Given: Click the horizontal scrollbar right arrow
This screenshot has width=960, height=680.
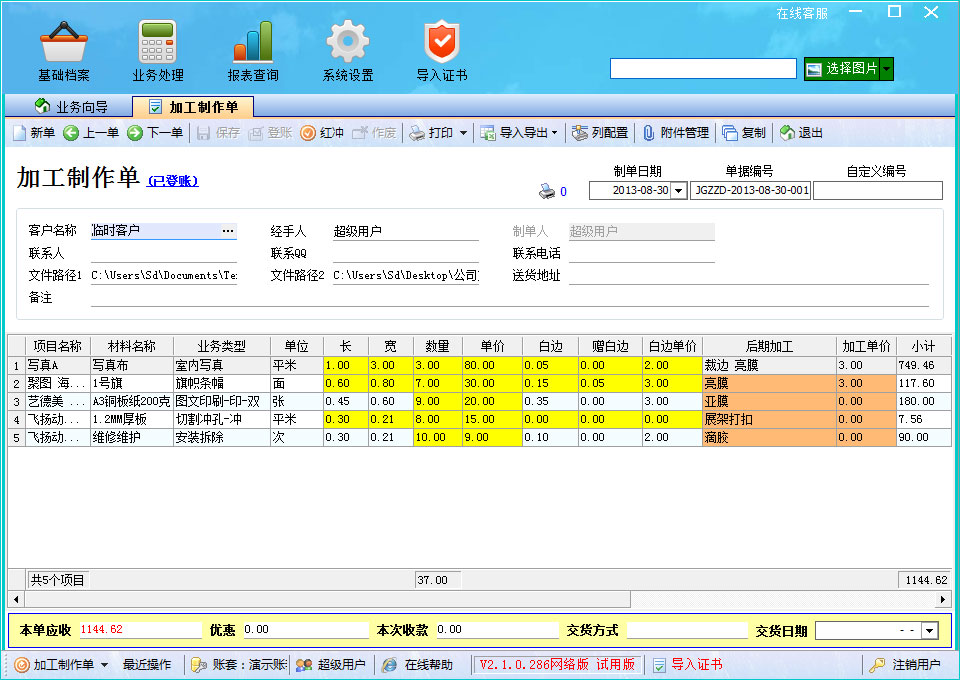Looking at the screenshot, I should [942, 599].
